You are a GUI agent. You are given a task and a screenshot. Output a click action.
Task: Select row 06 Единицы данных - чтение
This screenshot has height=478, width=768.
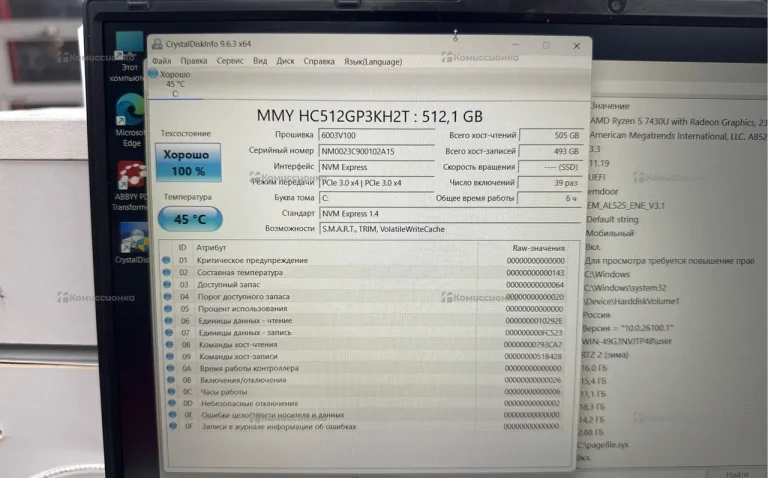pos(363,320)
